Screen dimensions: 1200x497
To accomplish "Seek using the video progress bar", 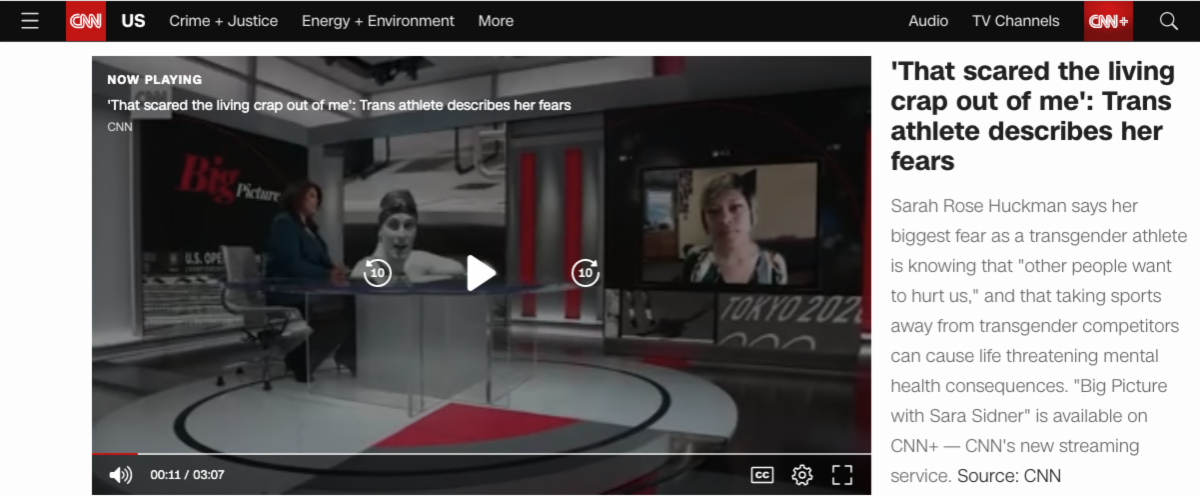I will [480, 455].
